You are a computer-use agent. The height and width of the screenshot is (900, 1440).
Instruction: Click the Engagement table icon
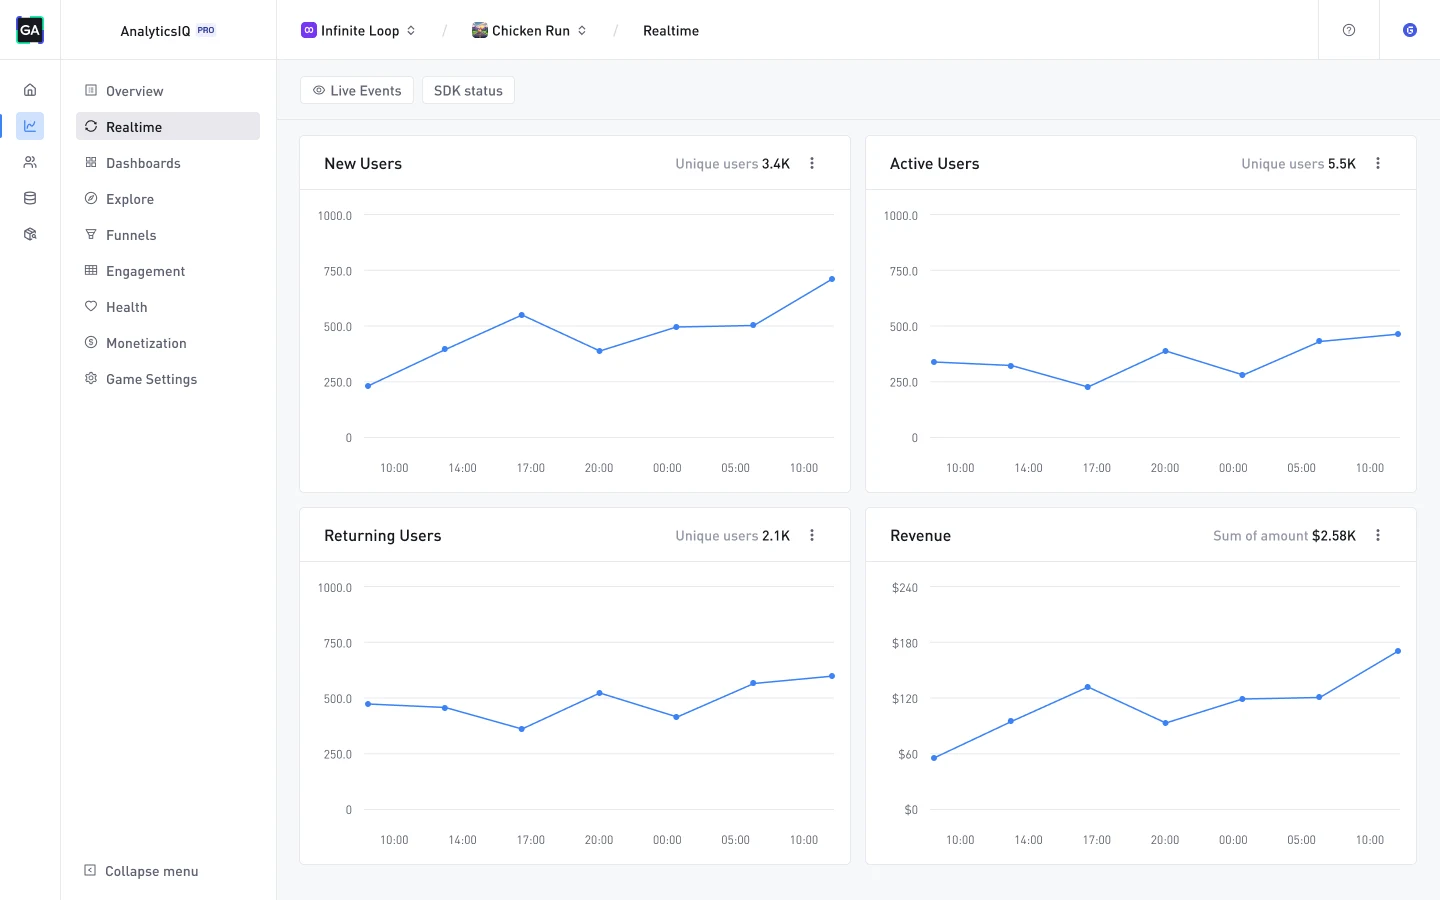pos(91,270)
